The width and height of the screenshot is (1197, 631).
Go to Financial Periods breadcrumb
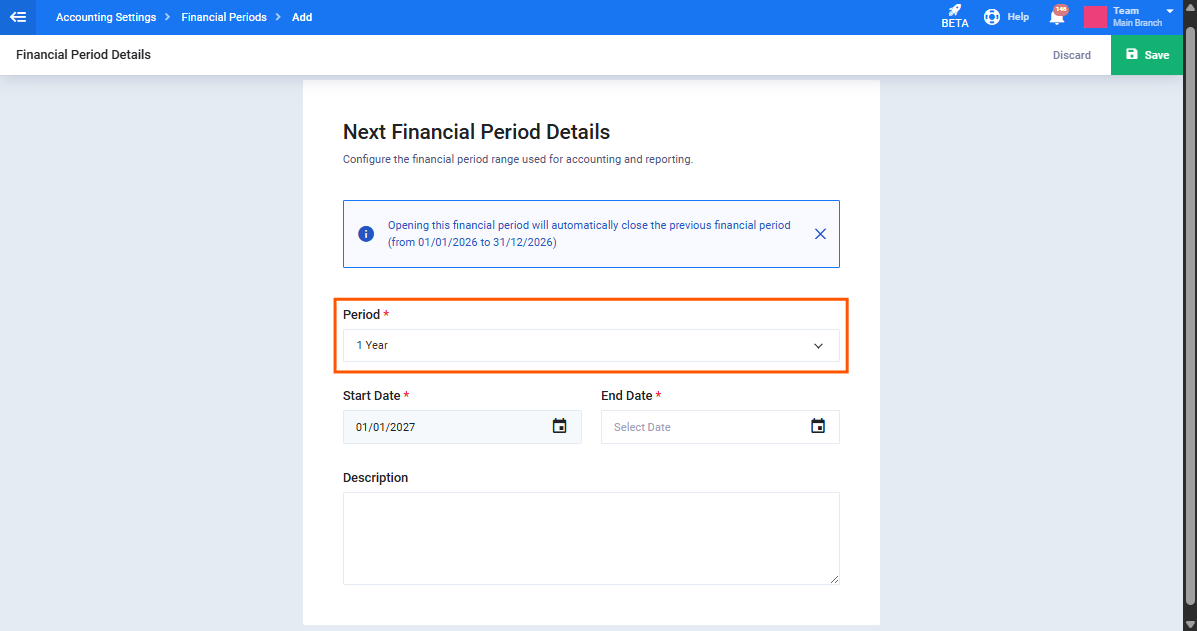pos(224,17)
